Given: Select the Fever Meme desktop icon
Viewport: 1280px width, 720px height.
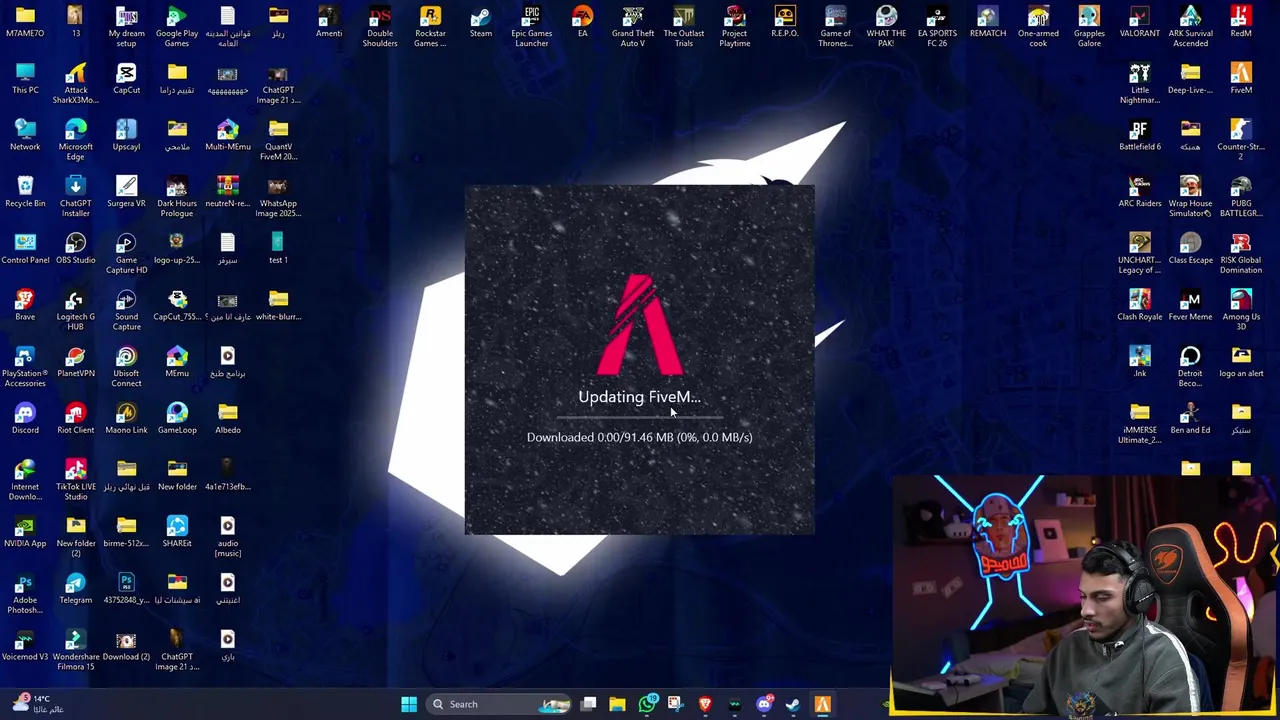Looking at the screenshot, I should coord(1190,305).
